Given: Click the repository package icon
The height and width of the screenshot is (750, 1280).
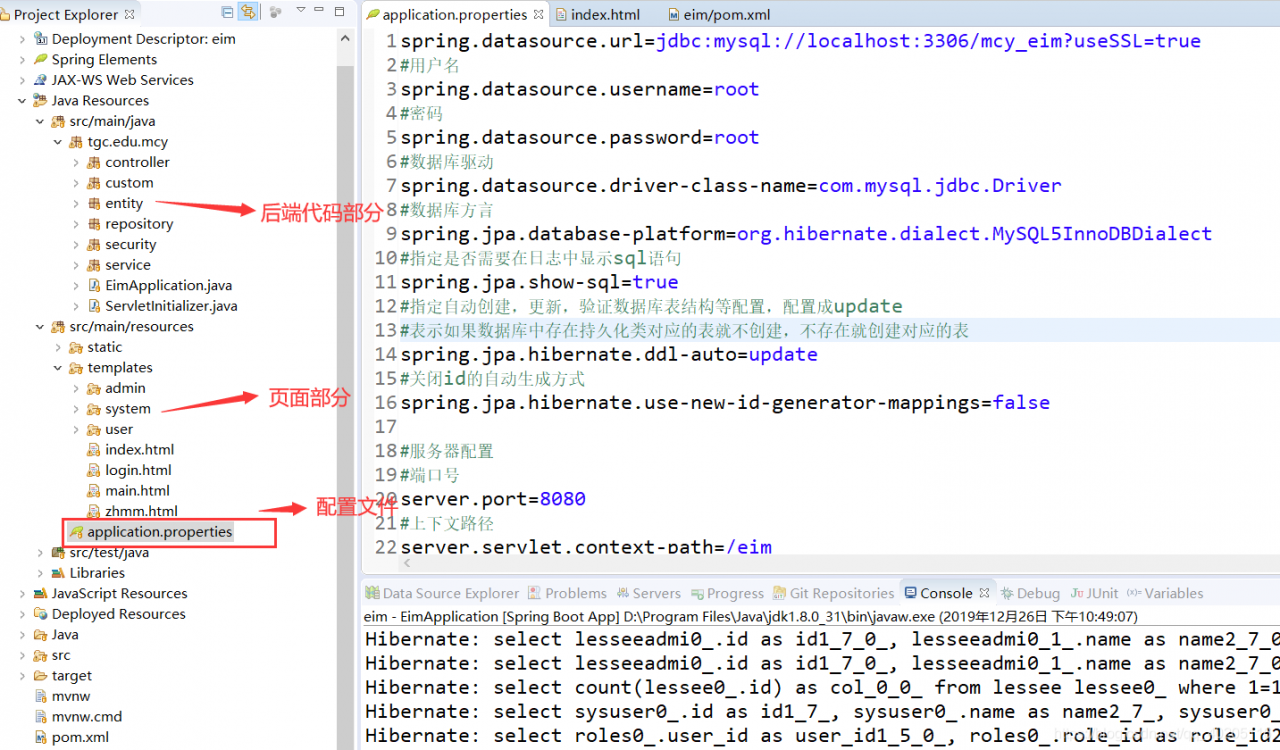Looking at the screenshot, I should tap(94, 224).
